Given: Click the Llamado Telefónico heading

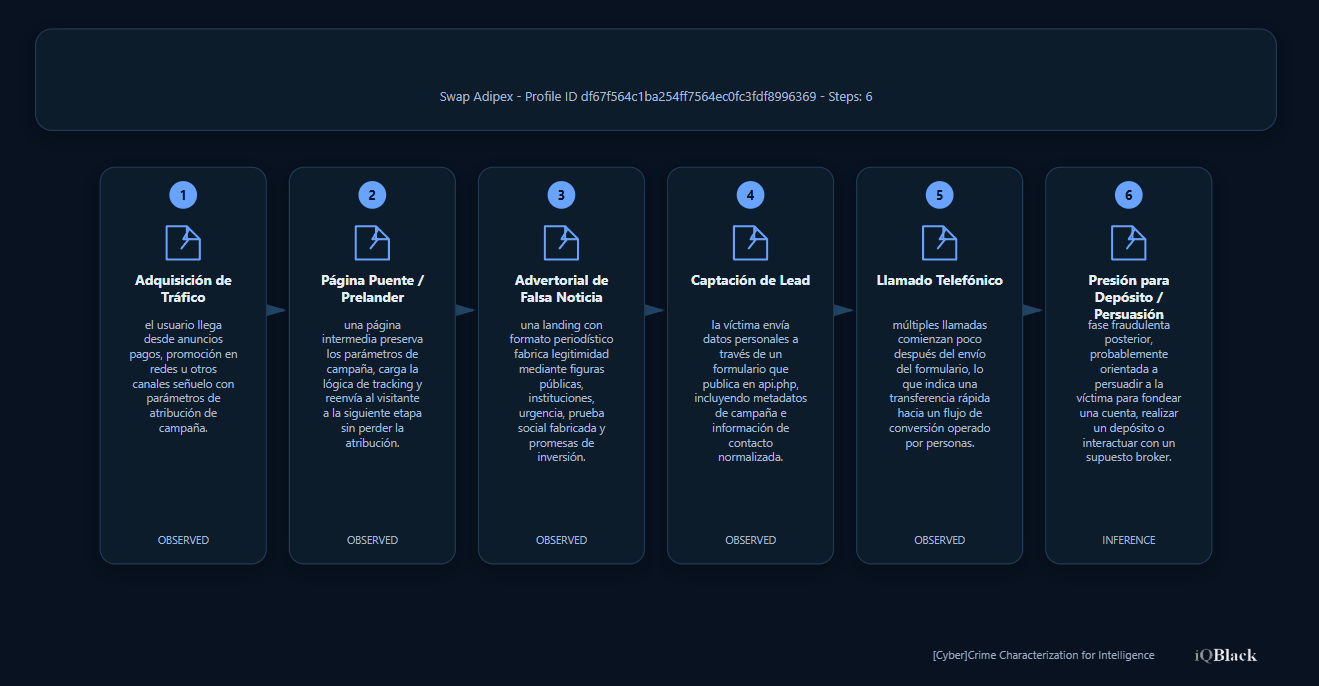Looking at the screenshot, I should [939, 281].
